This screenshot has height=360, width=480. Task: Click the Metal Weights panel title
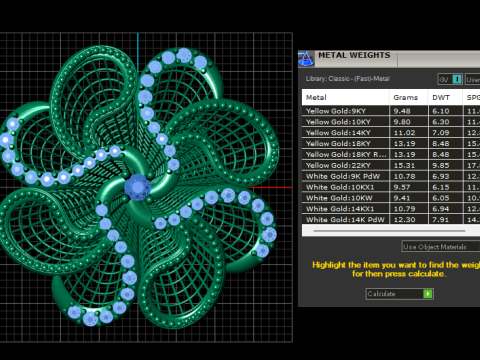pos(354,55)
